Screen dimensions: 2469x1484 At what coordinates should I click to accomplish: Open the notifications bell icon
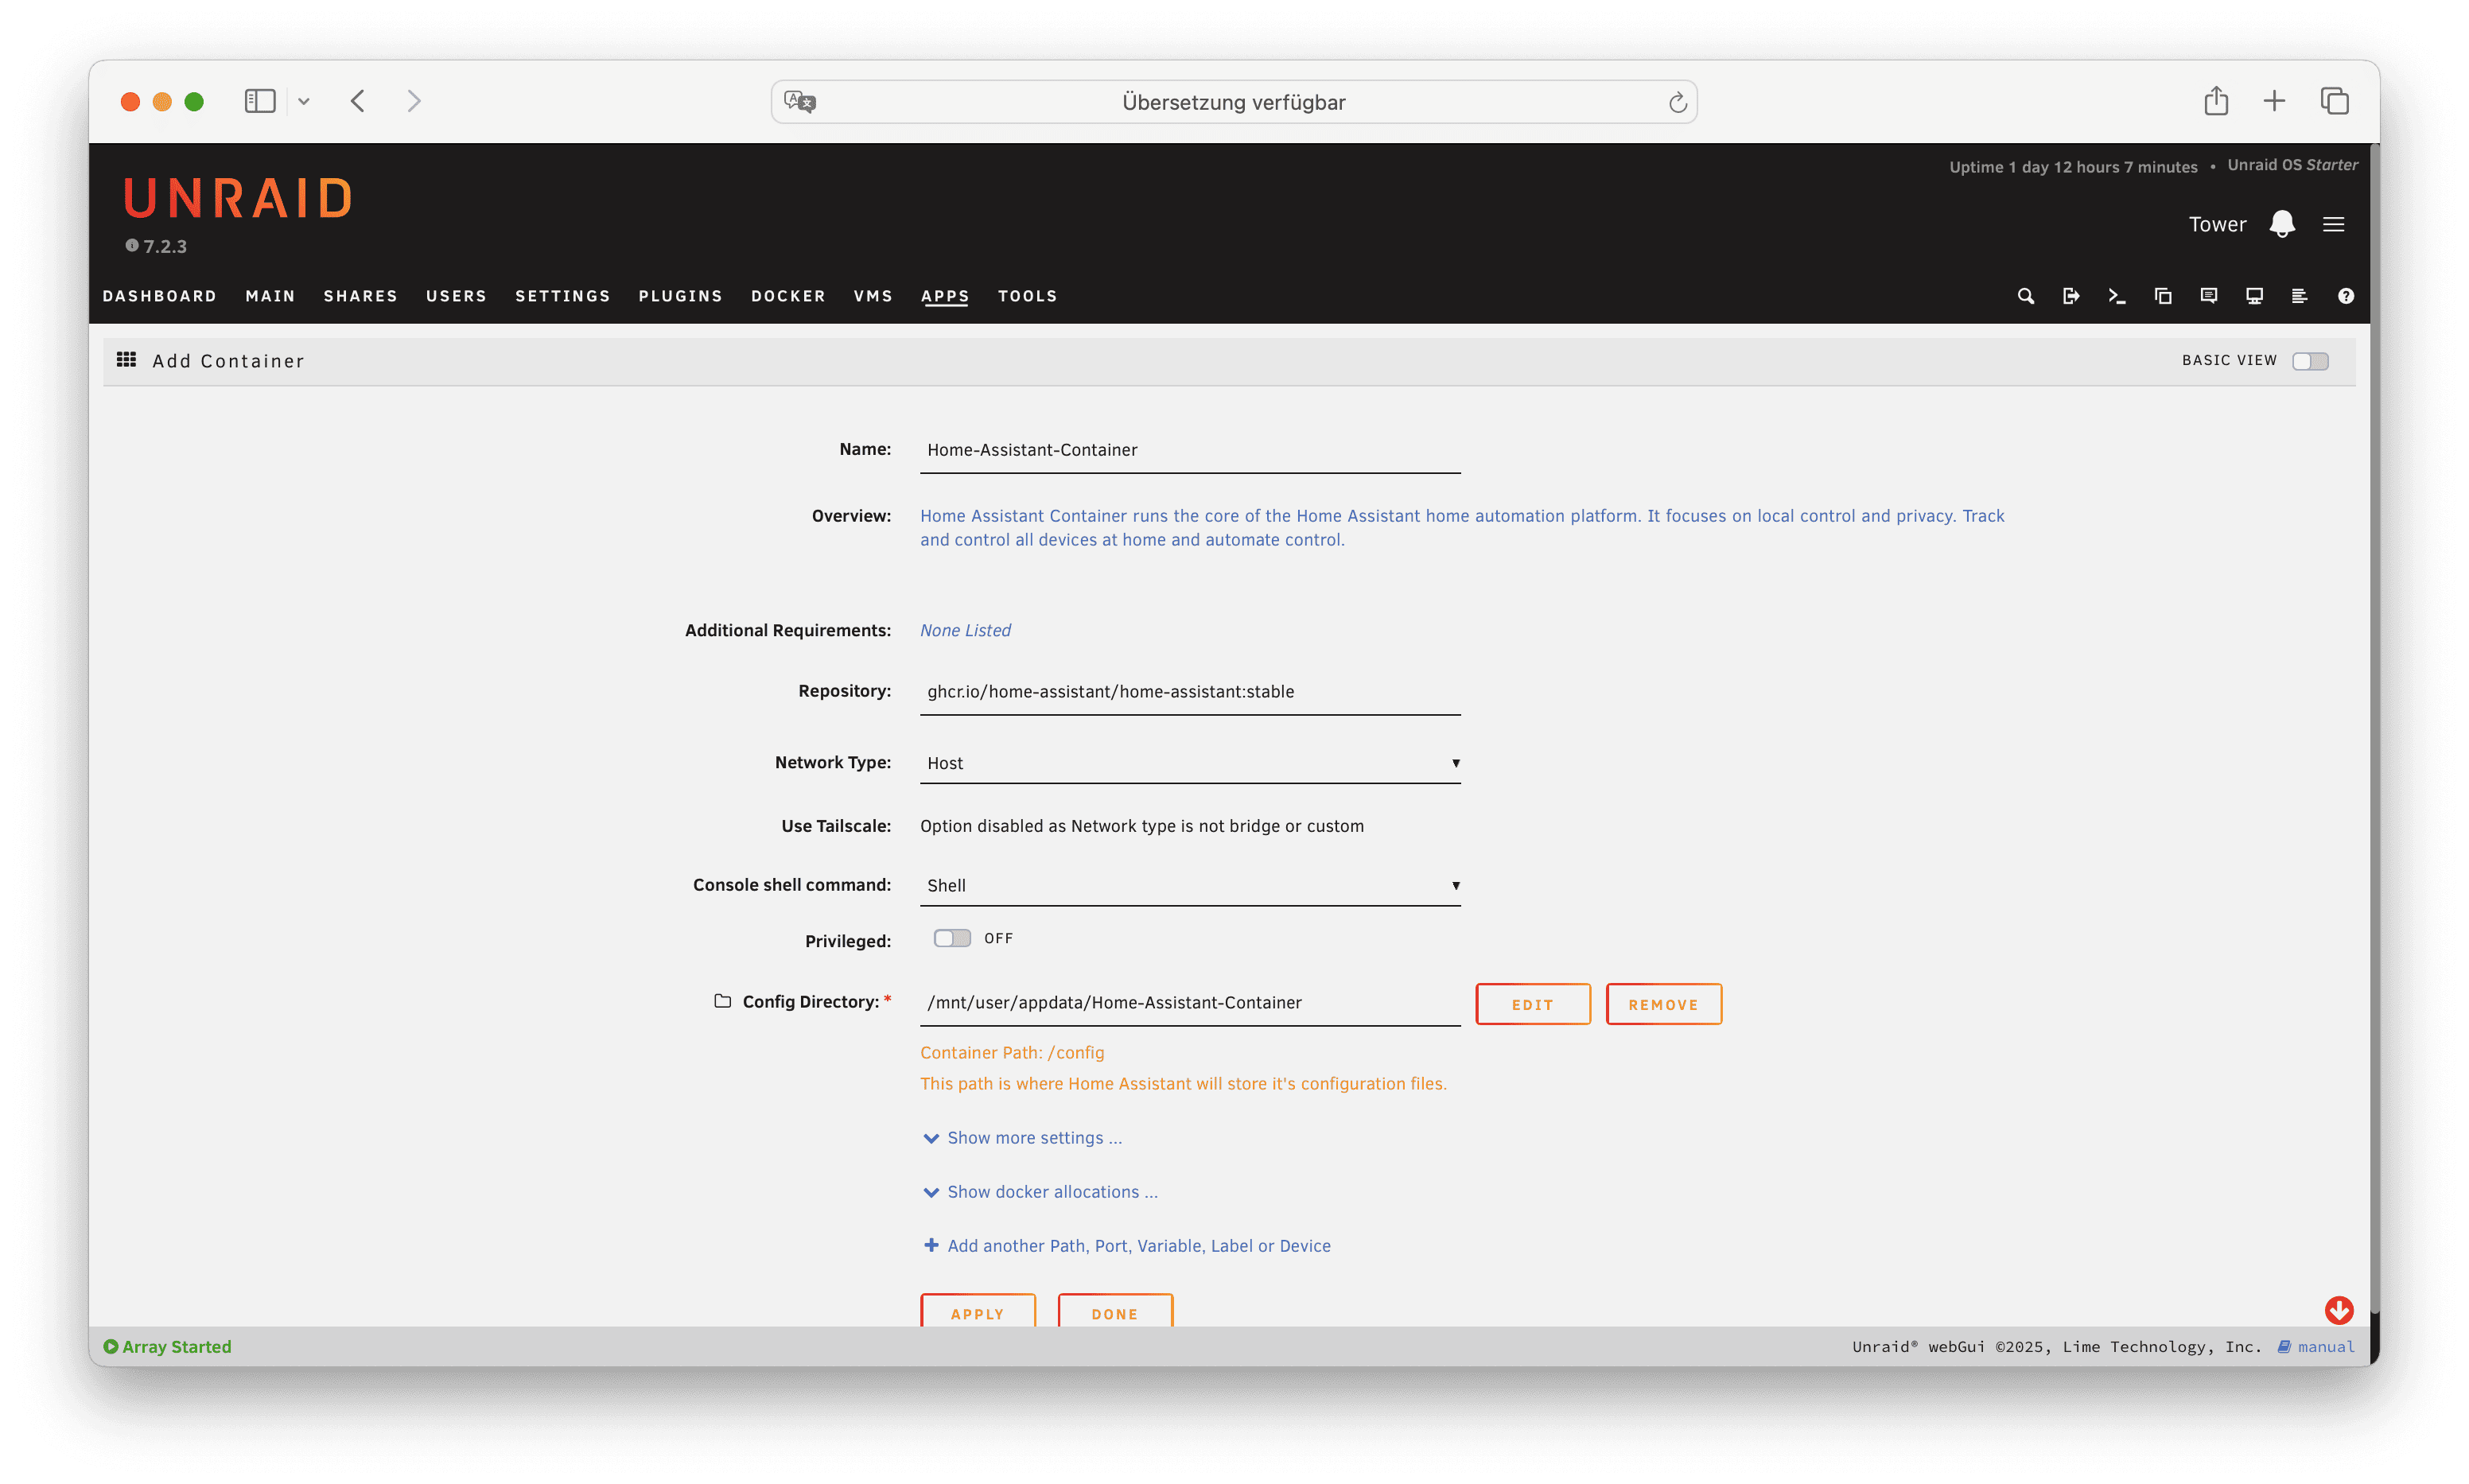2281,224
